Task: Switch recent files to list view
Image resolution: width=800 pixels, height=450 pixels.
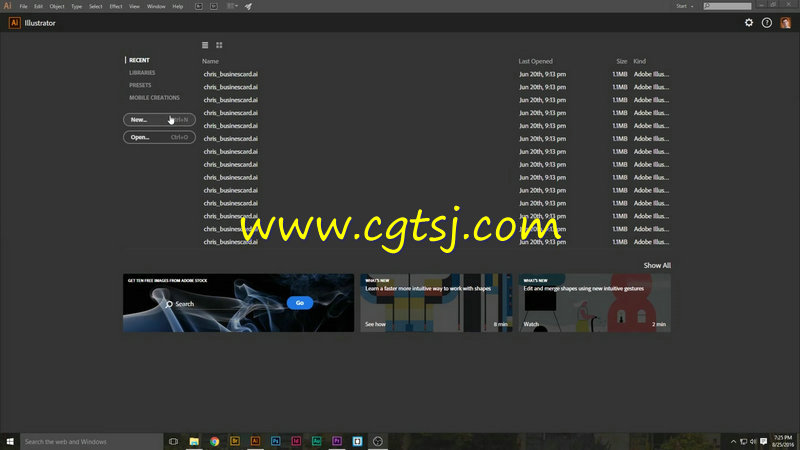Action: [205, 45]
